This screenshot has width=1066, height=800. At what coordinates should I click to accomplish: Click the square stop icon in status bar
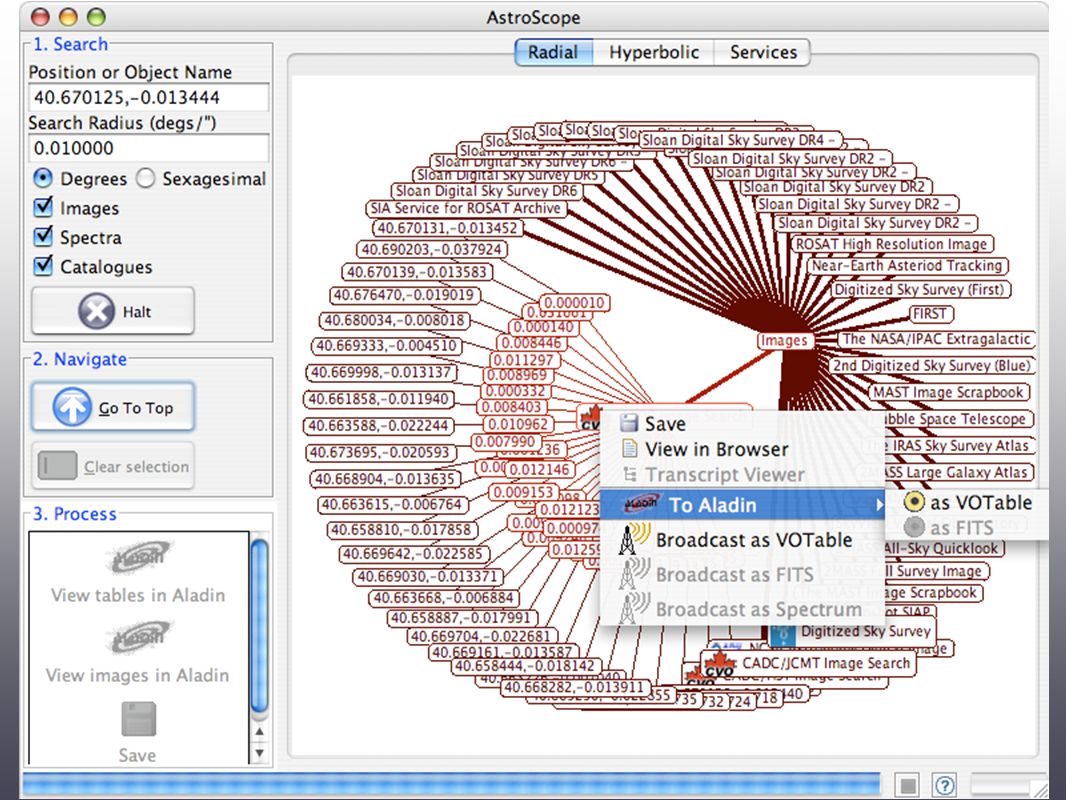(908, 786)
